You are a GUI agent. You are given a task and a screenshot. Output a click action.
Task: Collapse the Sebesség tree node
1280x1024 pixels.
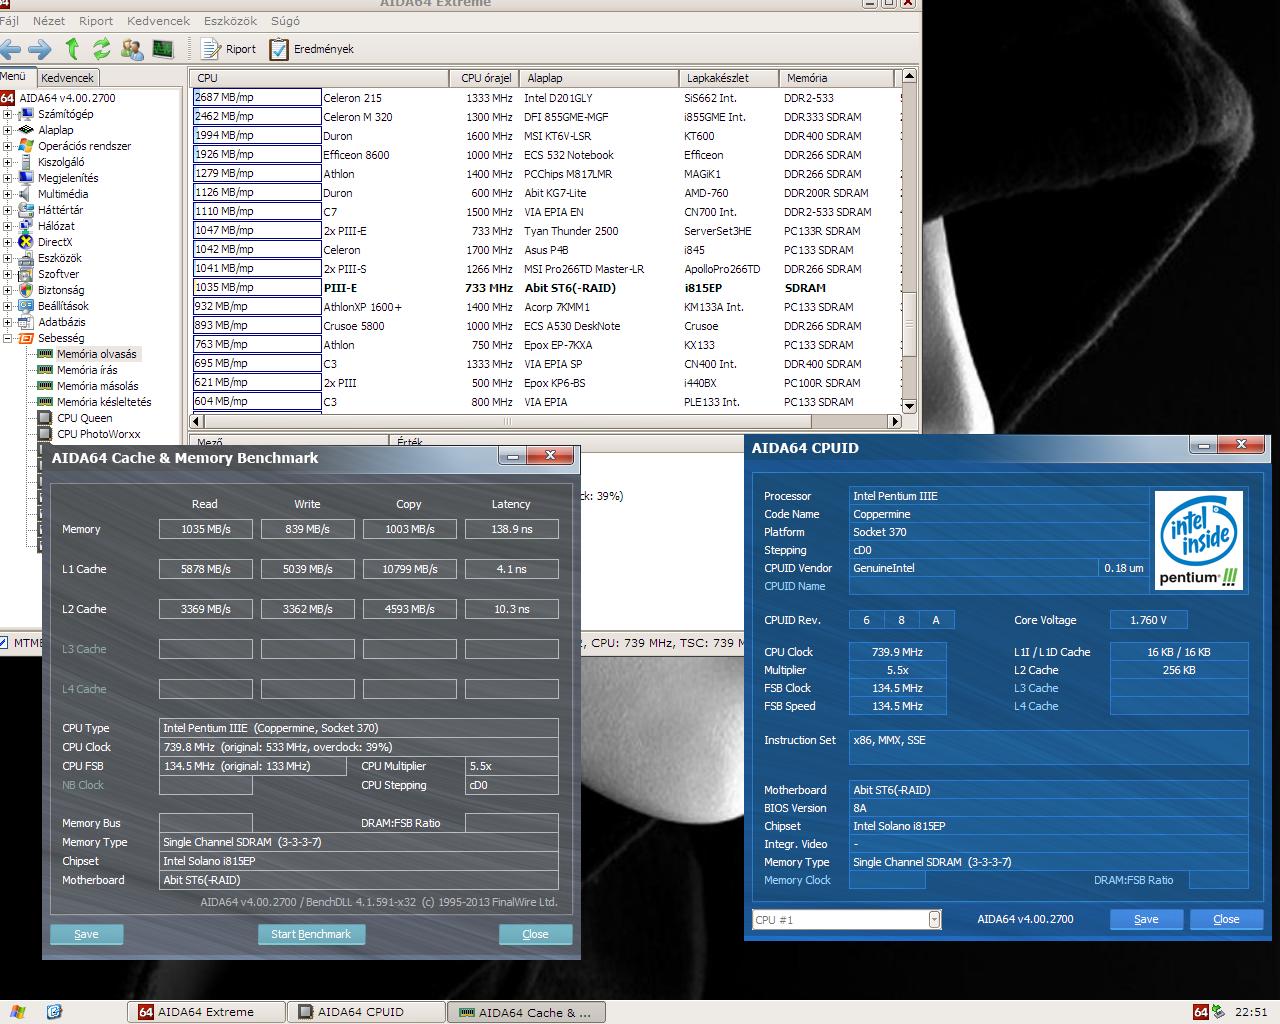[x=7, y=338]
